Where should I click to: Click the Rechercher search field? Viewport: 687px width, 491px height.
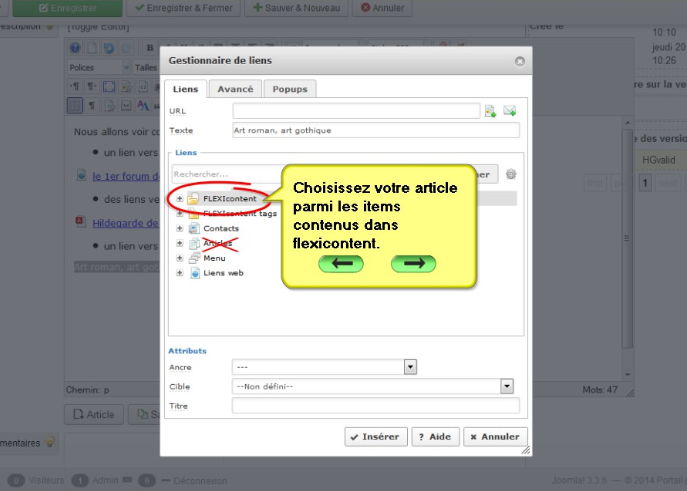pos(227,174)
